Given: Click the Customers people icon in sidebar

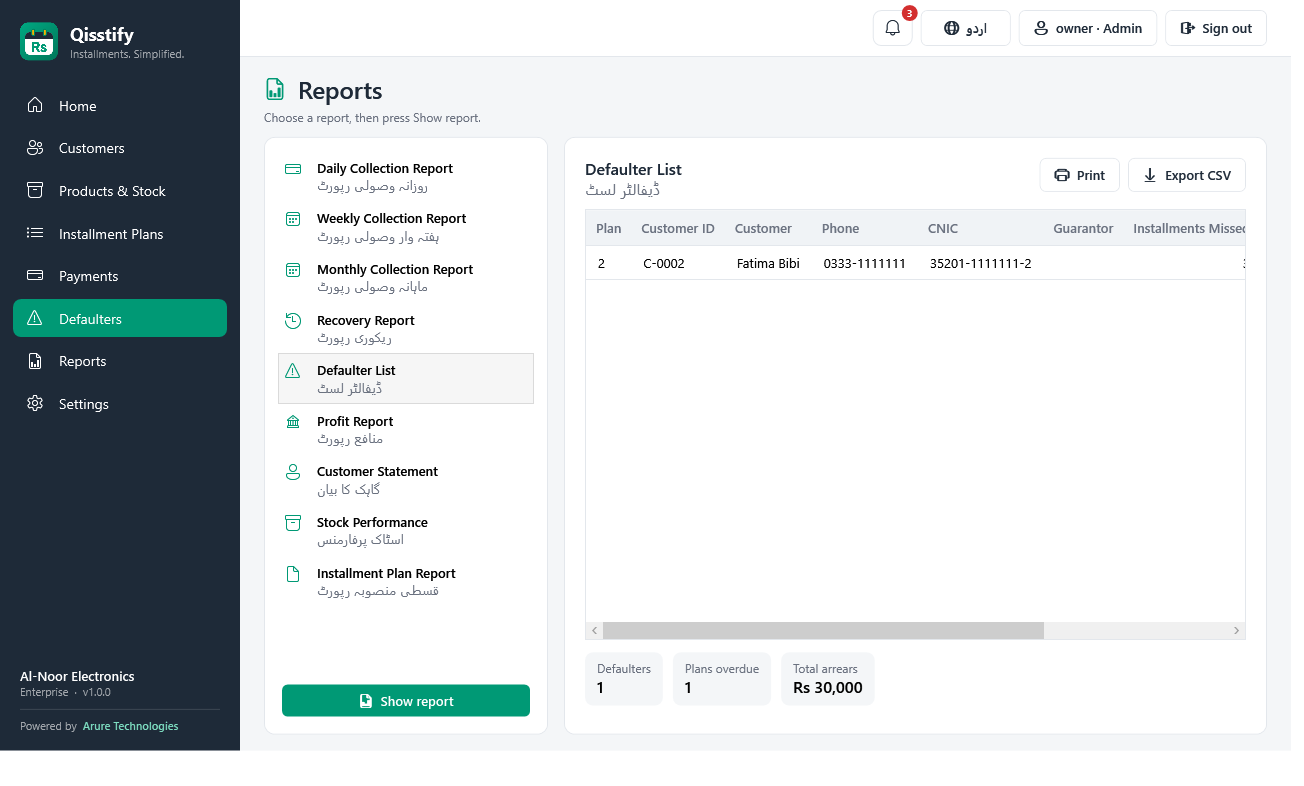Looking at the screenshot, I should [x=35, y=148].
